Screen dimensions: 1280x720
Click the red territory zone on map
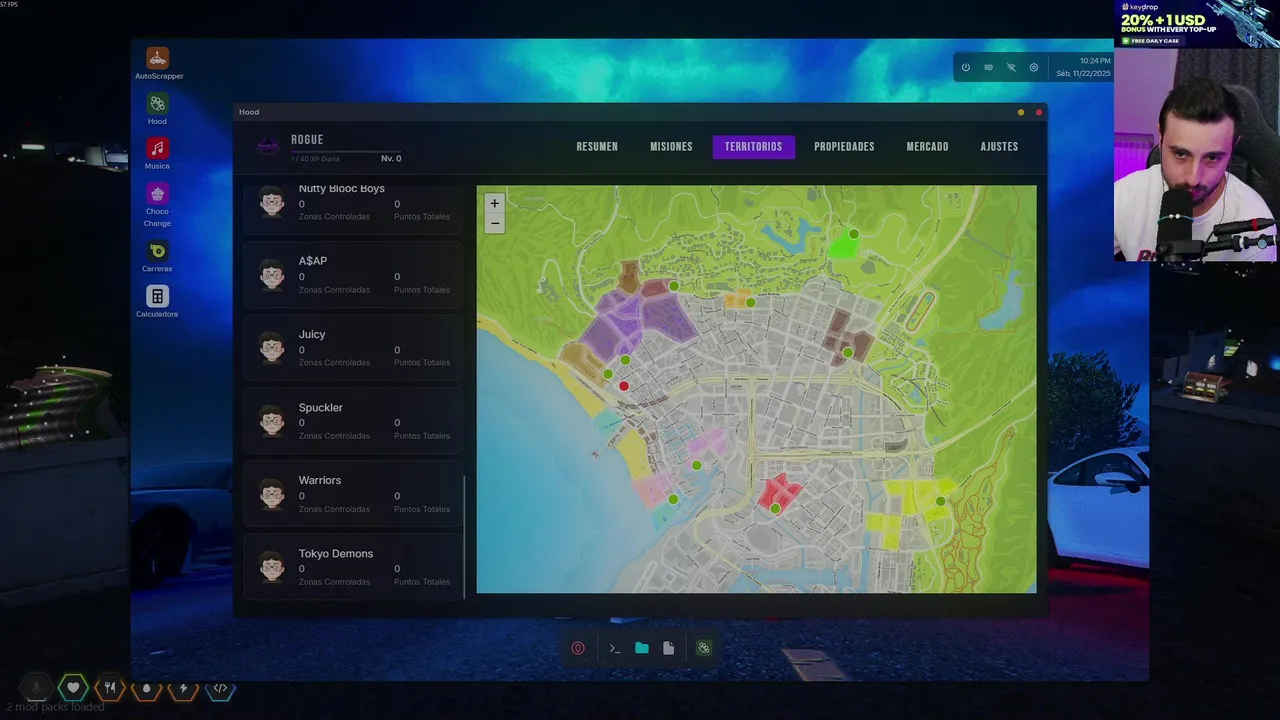click(x=779, y=492)
